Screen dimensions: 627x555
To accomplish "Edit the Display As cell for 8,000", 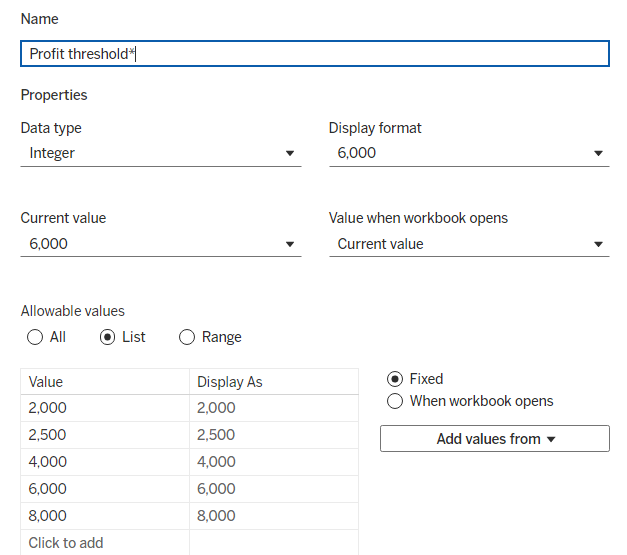I will (x=273, y=516).
